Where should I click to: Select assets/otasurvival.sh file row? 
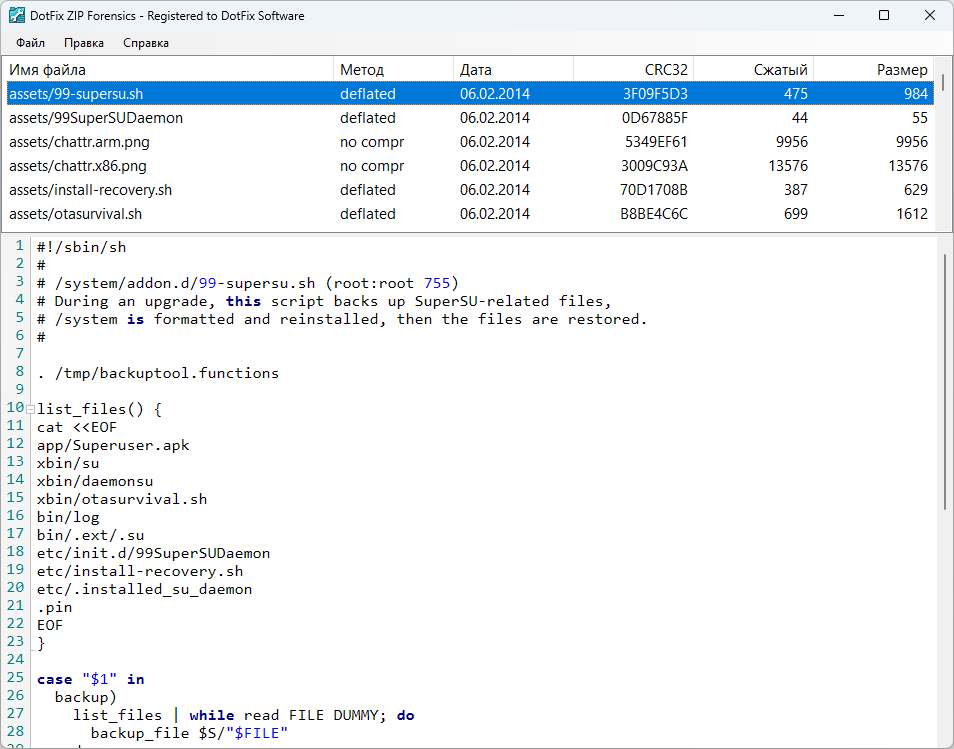coord(470,214)
